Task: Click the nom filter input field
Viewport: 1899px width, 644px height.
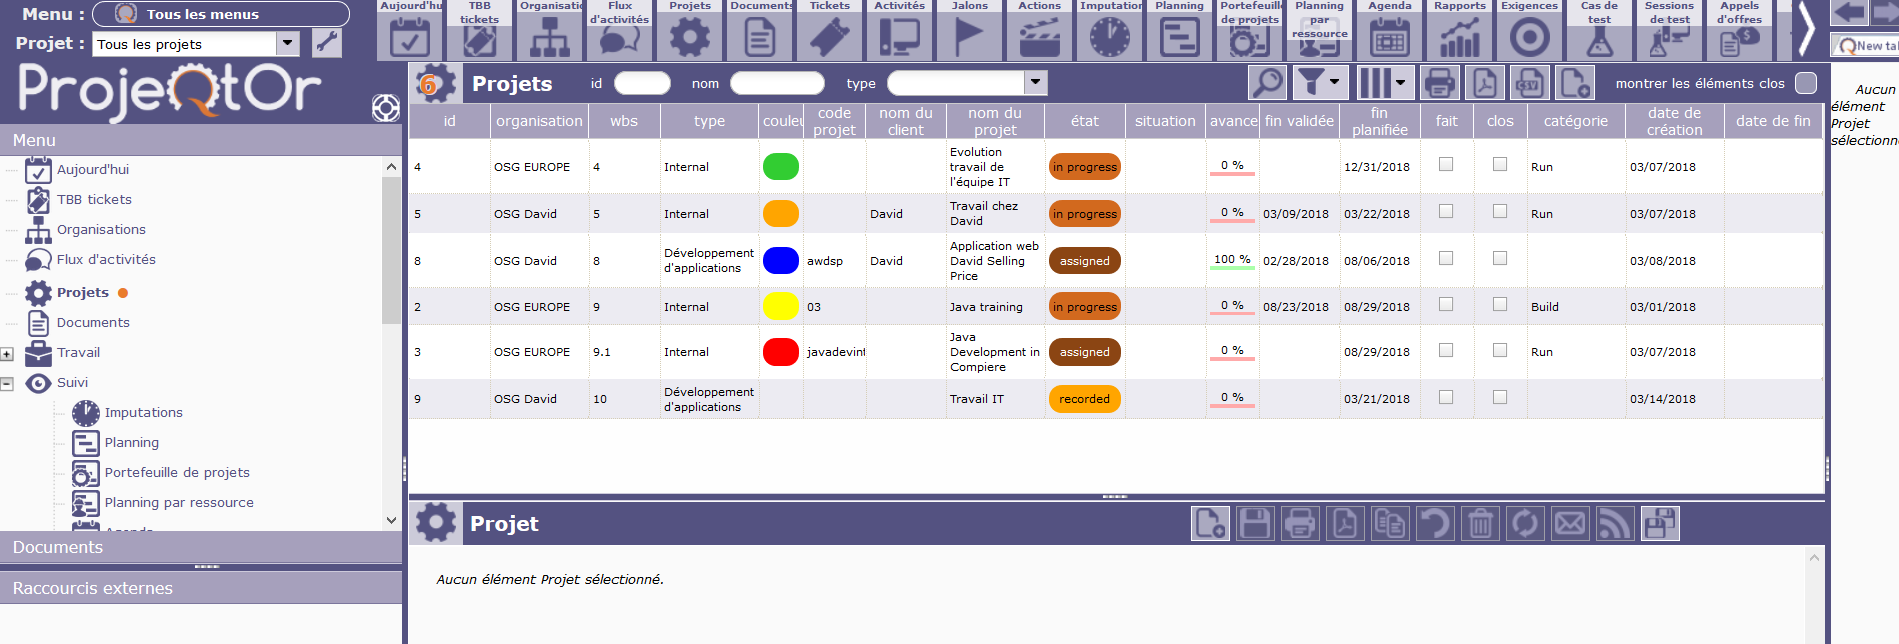Action: [x=777, y=83]
